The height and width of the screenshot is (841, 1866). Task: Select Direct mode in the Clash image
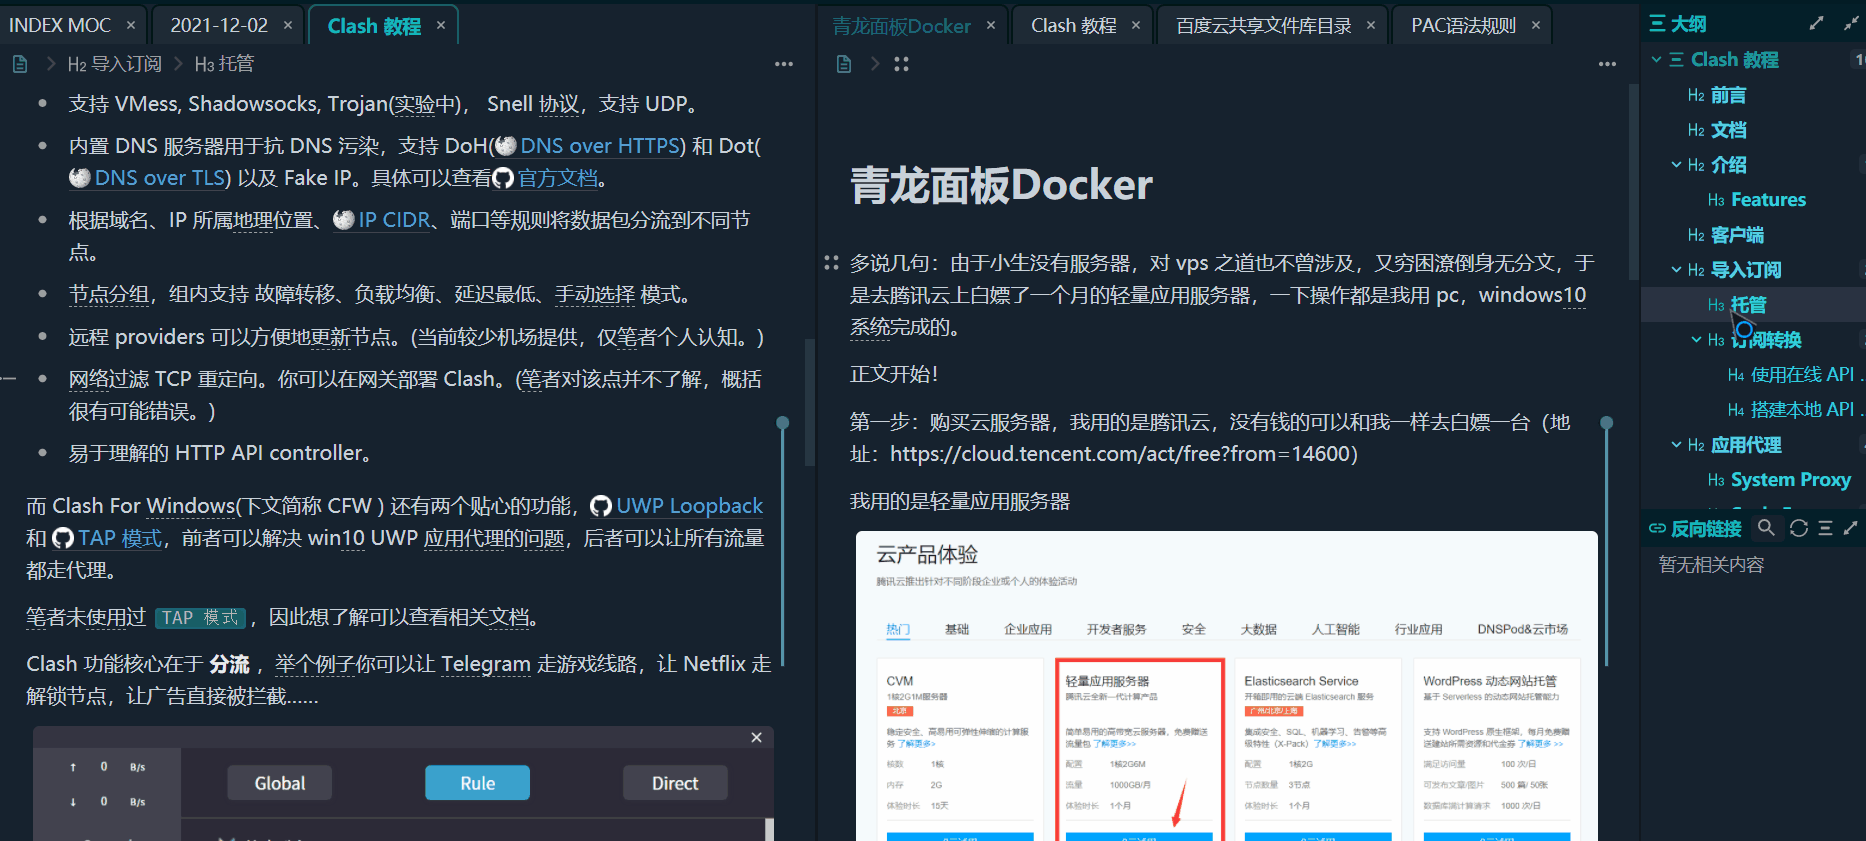click(x=675, y=783)
